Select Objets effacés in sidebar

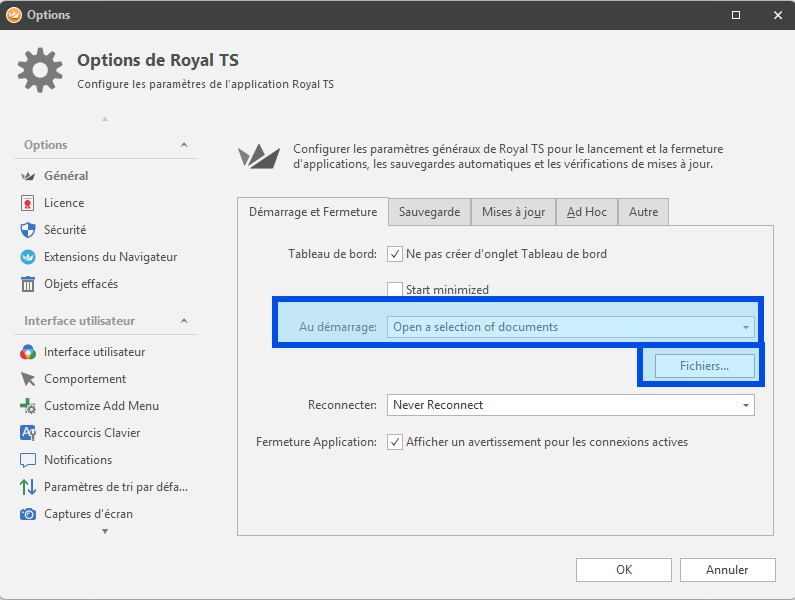point(81,284)
